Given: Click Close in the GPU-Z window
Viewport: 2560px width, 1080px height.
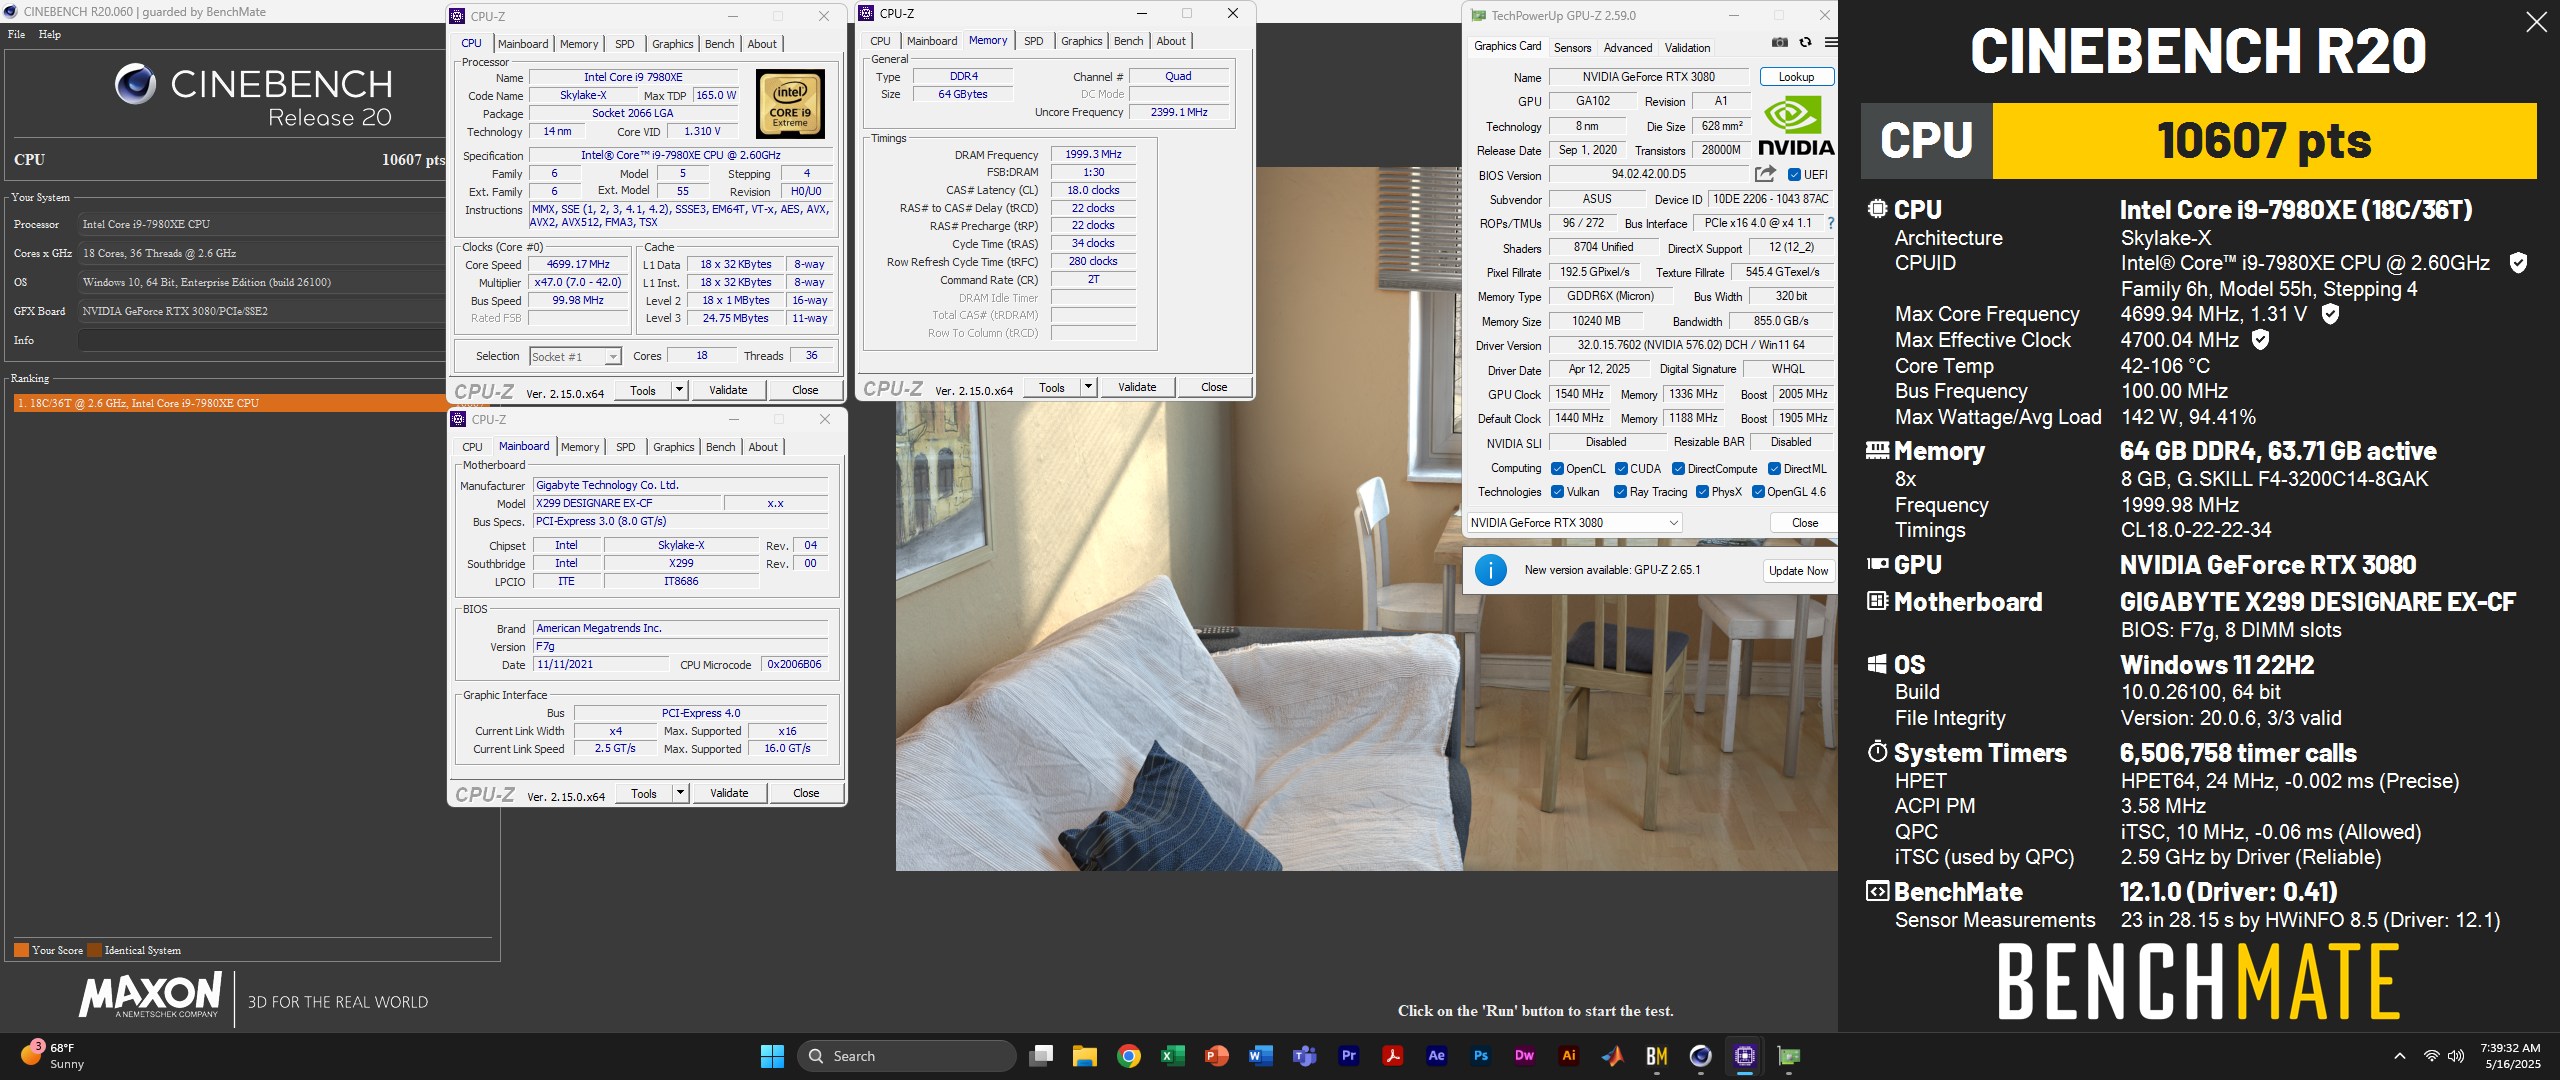Looking at the screenshot, I should pos(1805,523).
